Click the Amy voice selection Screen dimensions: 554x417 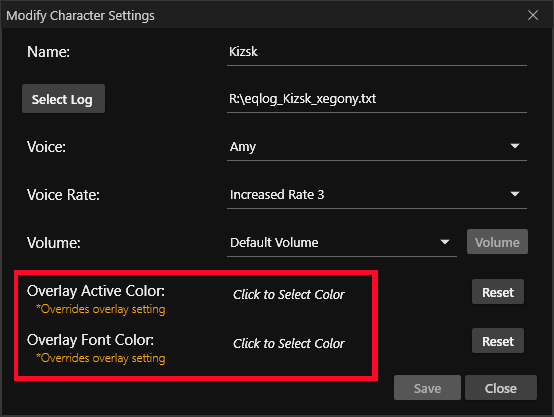[243, 147]
